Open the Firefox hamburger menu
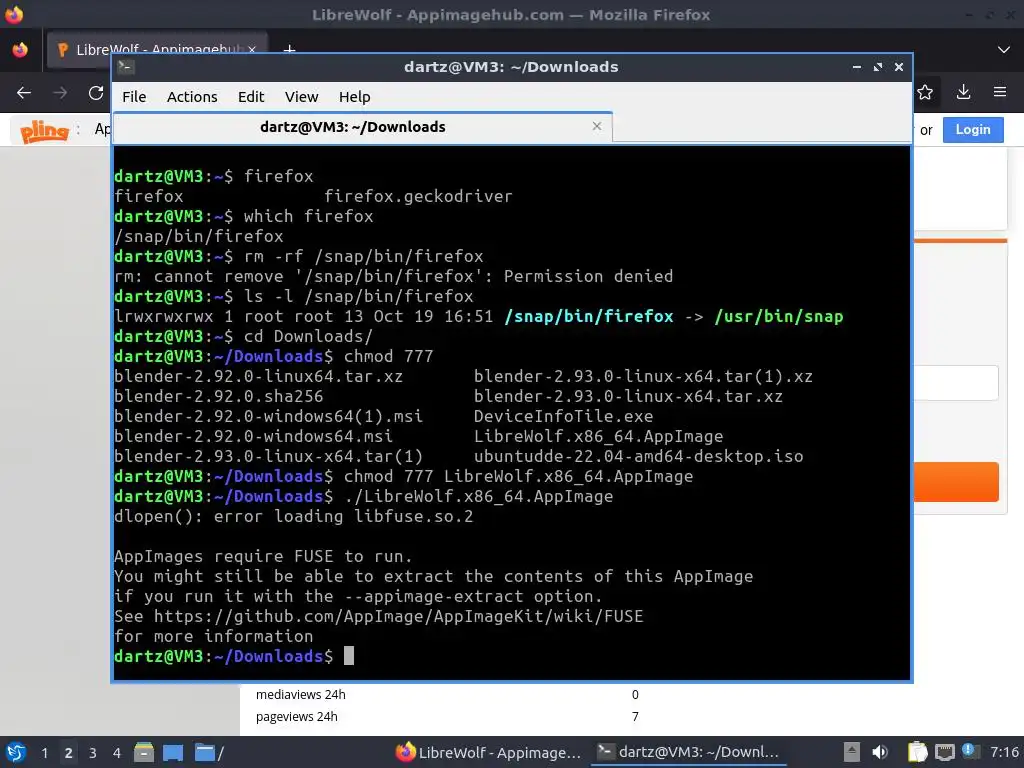The width and height of the screenshot is (1024, 768). [x=1000, y=92]
